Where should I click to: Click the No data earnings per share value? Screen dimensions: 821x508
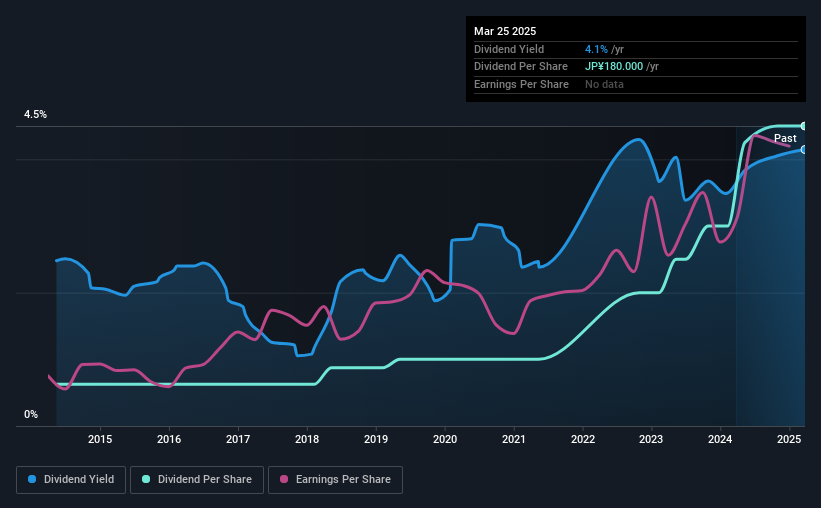tap(604, 84)
